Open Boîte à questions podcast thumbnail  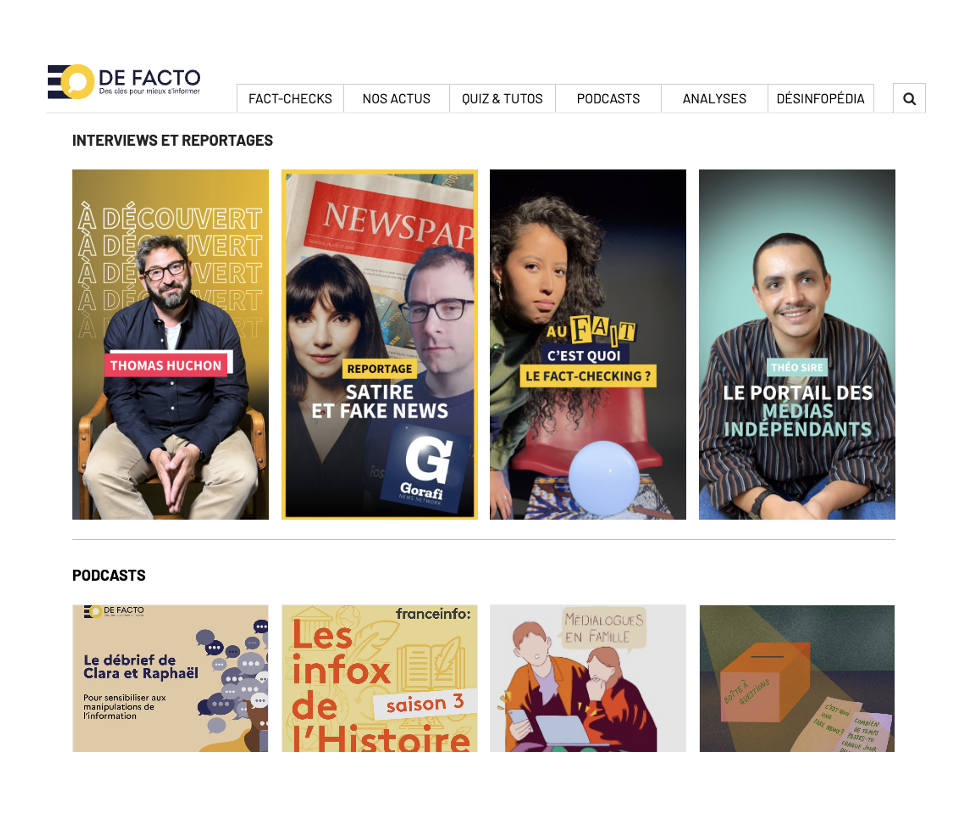point(797,678)
